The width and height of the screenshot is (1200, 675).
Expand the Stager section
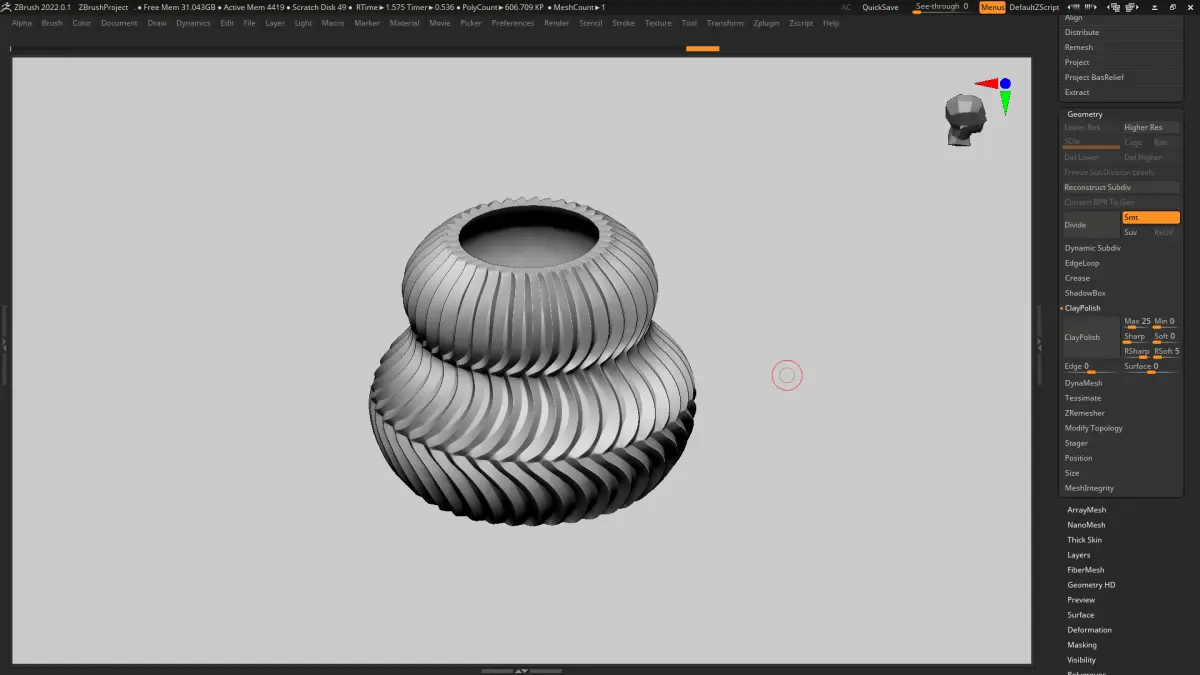1076,443
